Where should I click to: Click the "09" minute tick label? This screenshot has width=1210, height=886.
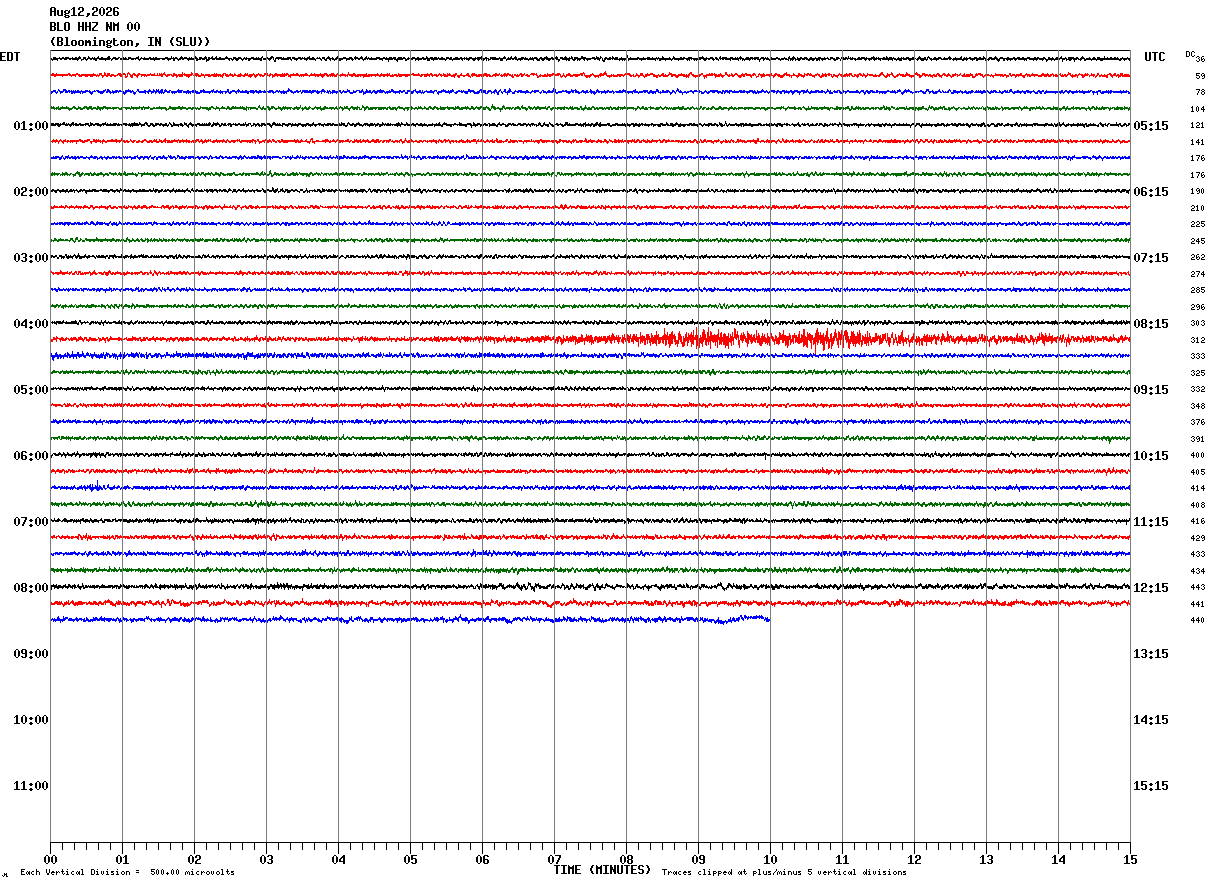699,860
